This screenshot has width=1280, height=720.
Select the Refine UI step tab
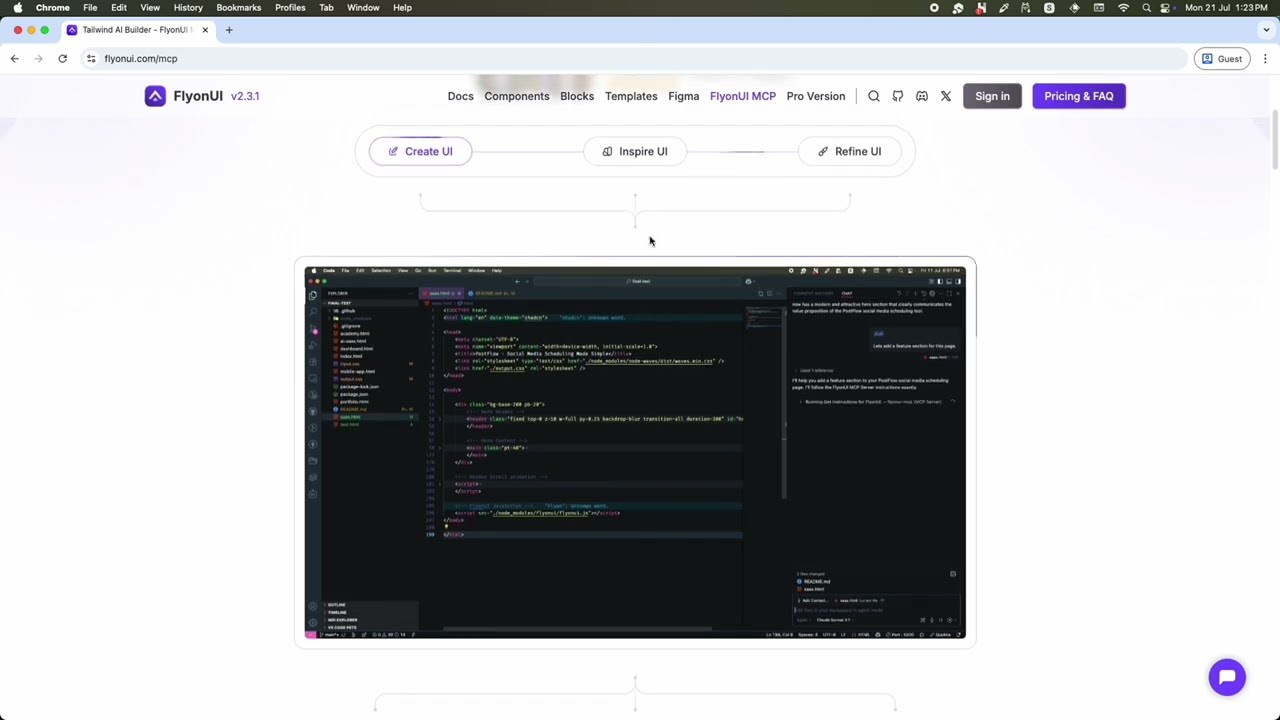tap(849, 151)
